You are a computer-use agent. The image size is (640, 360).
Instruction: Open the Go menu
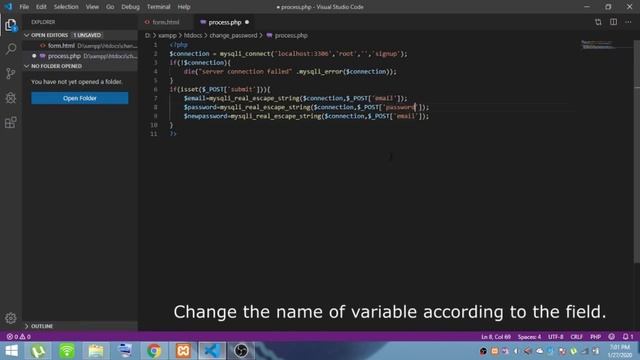pos(110,7)
